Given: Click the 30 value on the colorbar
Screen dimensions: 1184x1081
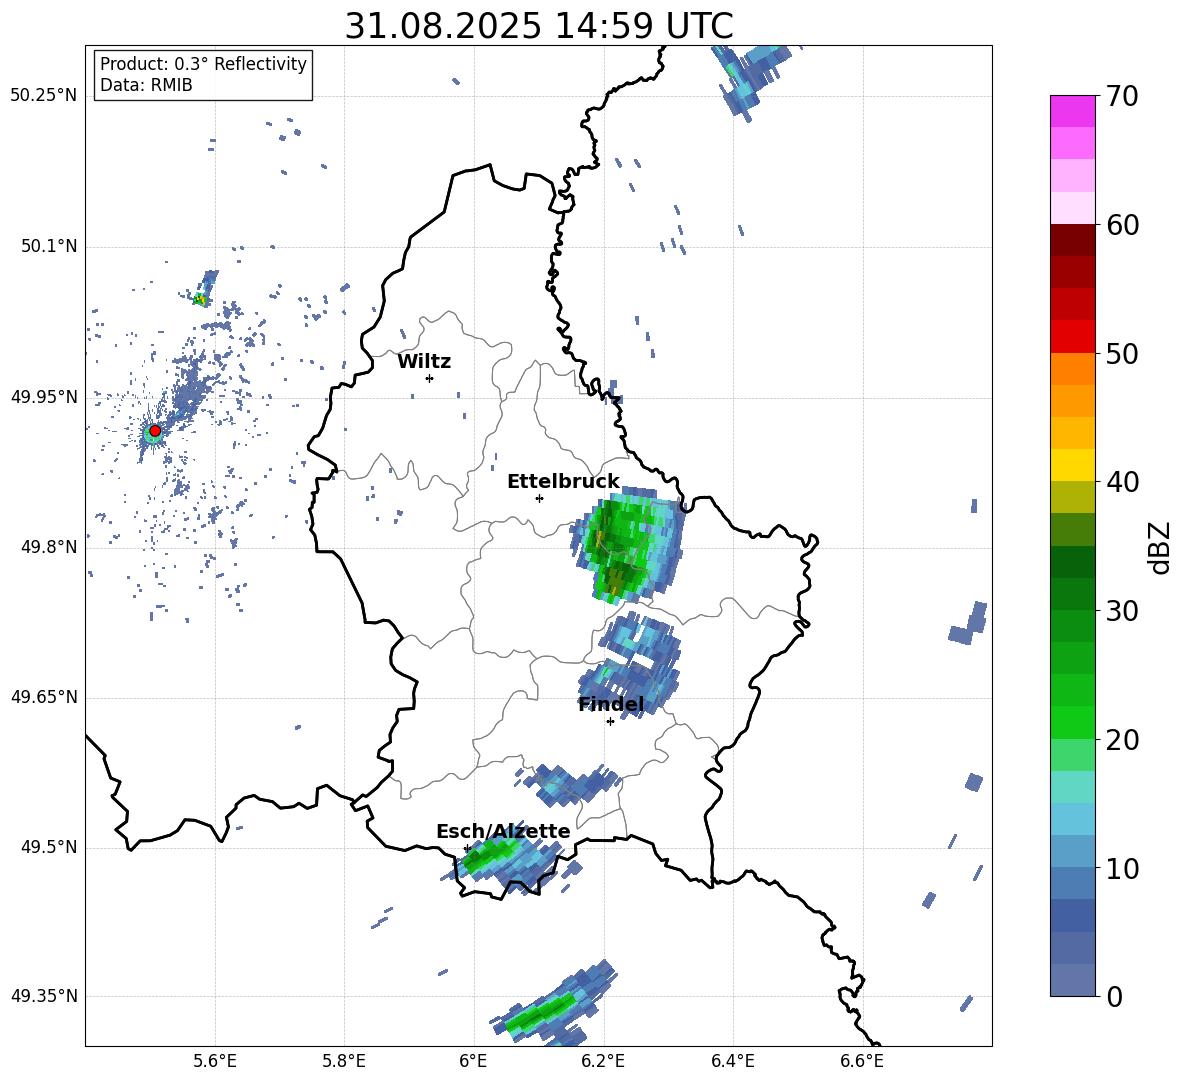Looking at the screenshot, I should tap(1121, 611).
